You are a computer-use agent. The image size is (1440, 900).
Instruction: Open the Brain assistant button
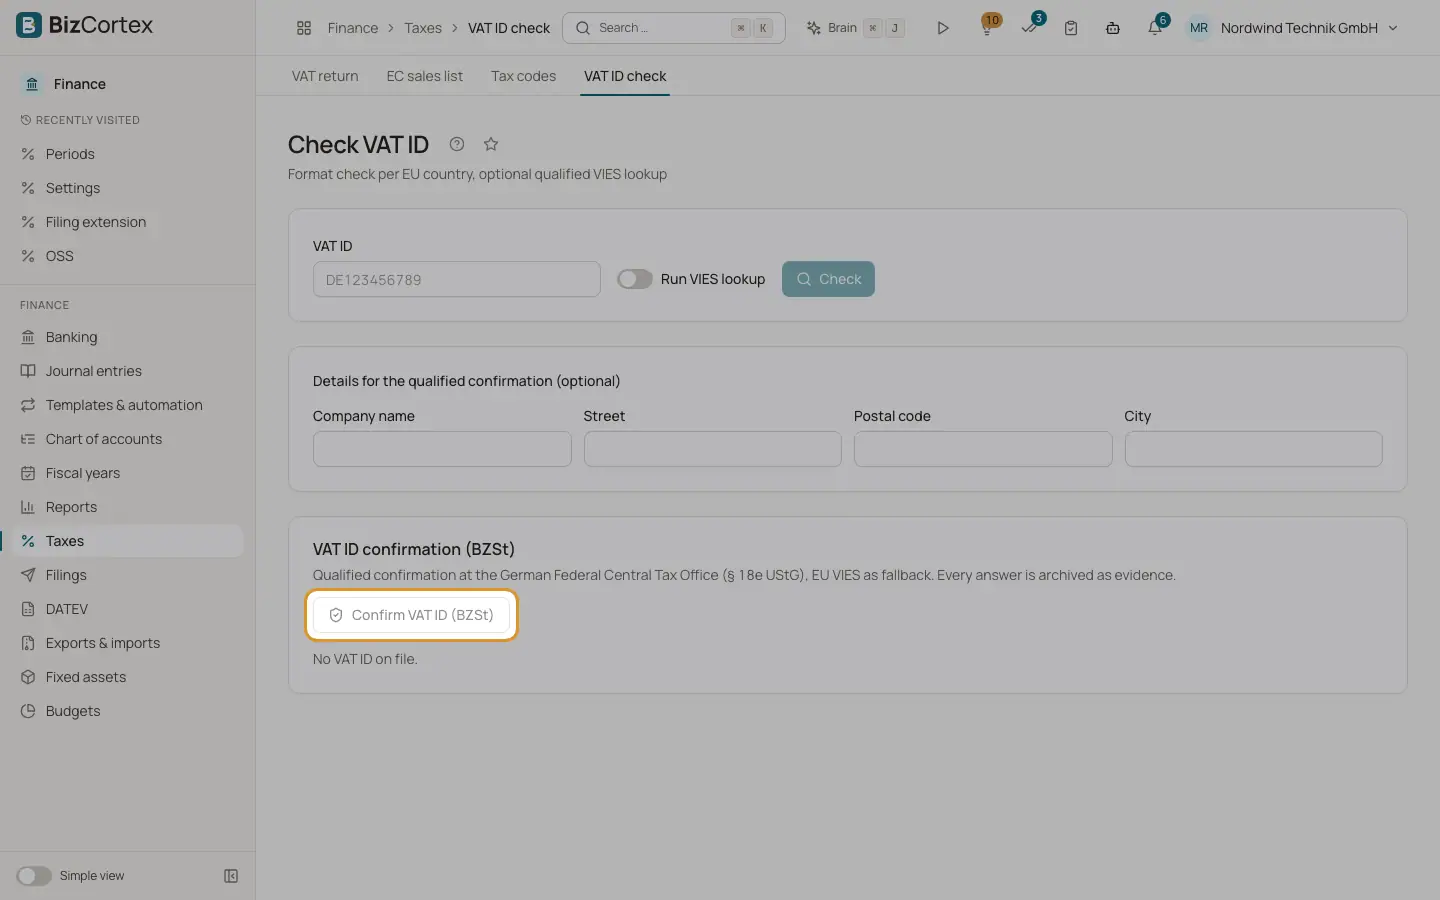855,28
